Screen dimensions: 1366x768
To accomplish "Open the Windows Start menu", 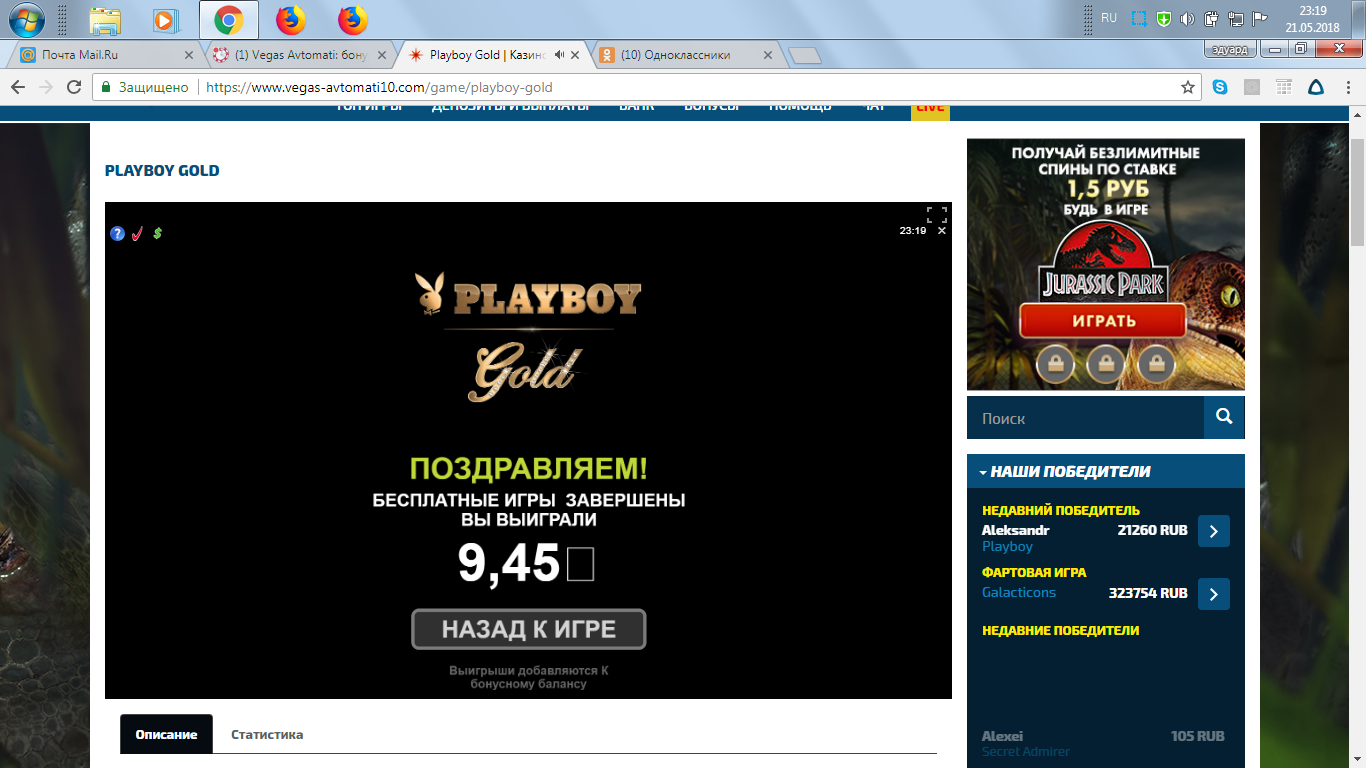I will click(x=27, y=19).
